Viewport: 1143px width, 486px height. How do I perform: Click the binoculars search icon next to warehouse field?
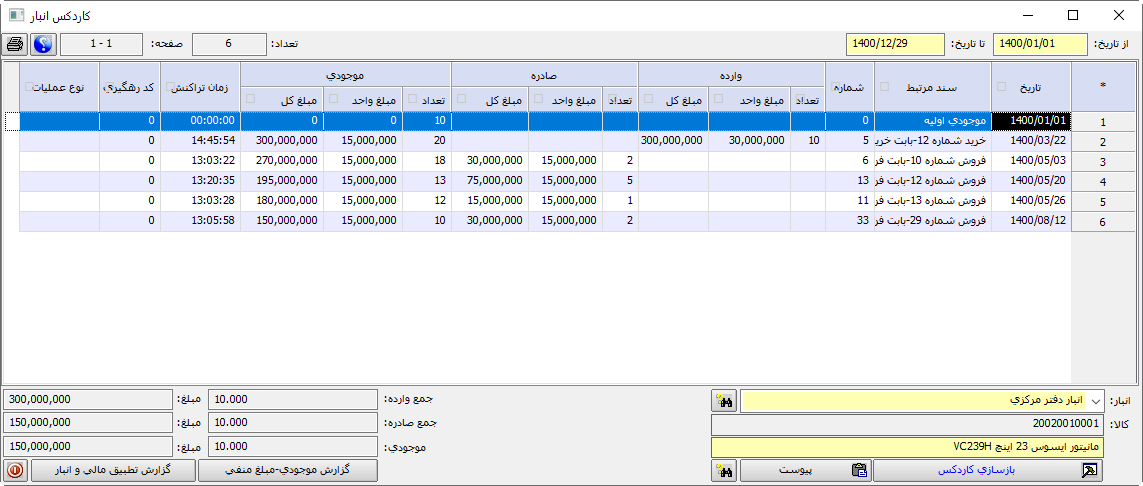pos(724,401)
